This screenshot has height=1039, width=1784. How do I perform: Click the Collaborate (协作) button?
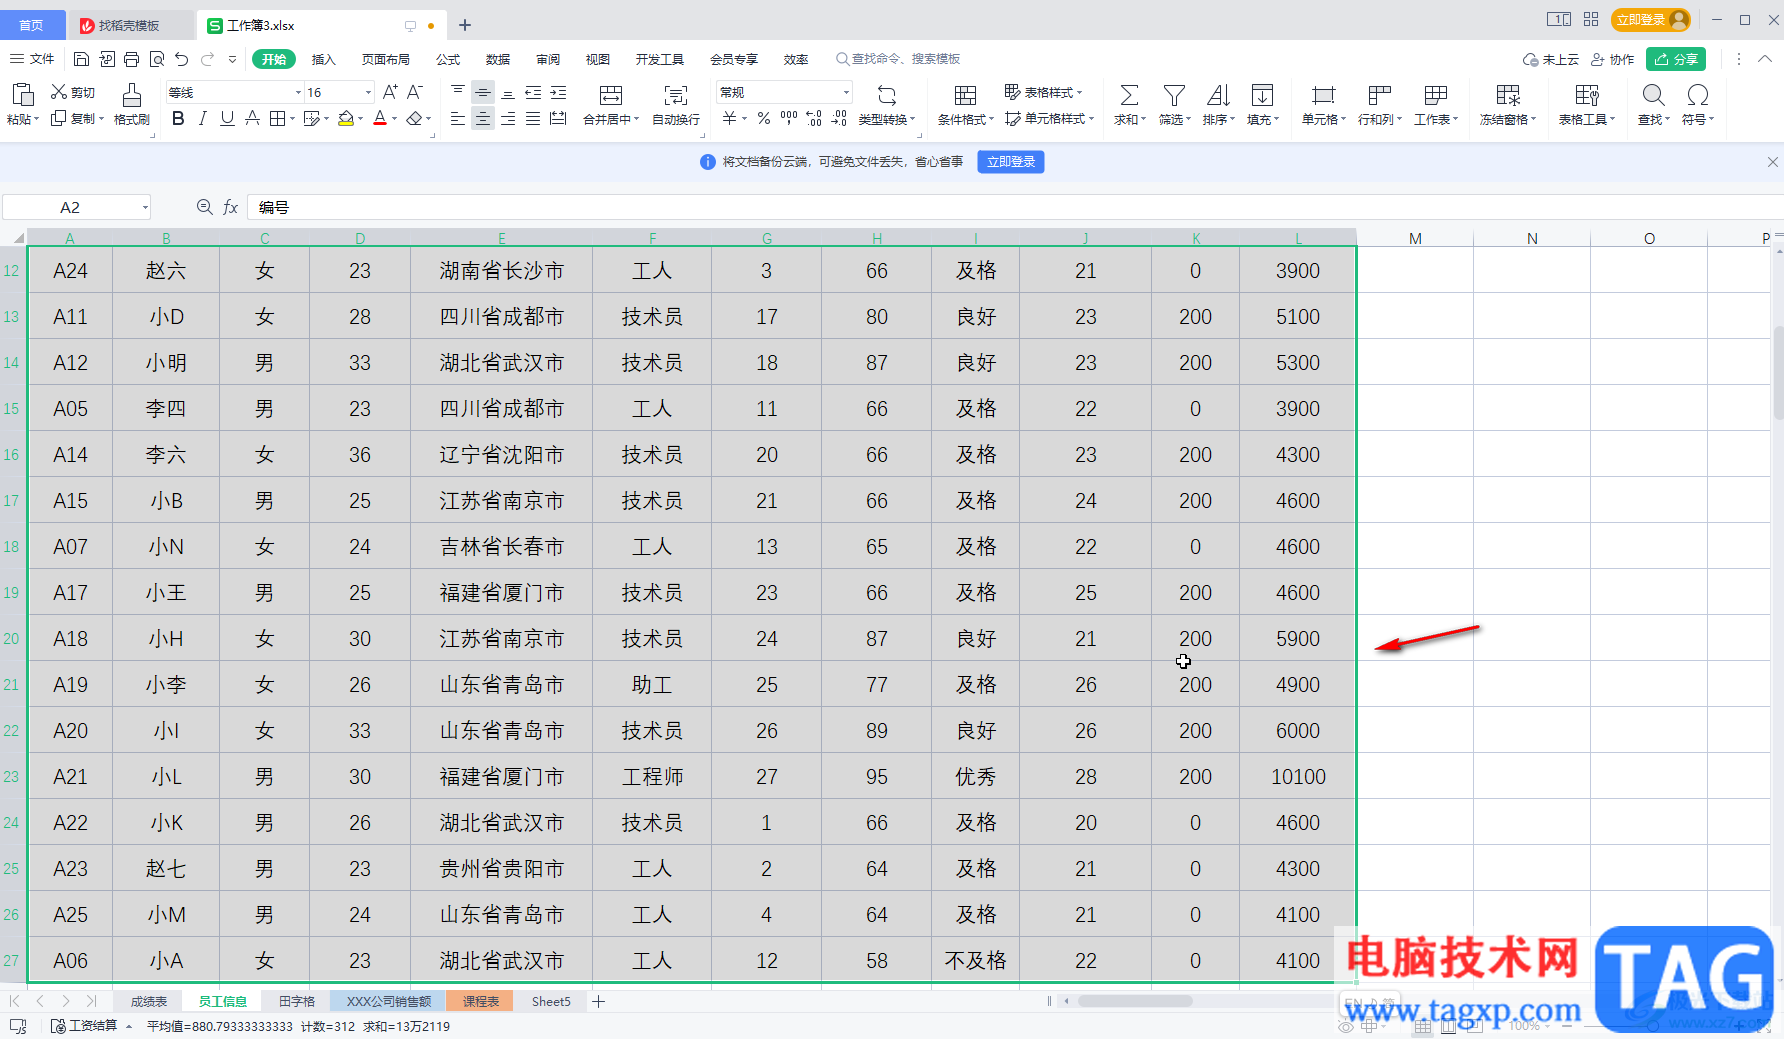point(1612,59)
